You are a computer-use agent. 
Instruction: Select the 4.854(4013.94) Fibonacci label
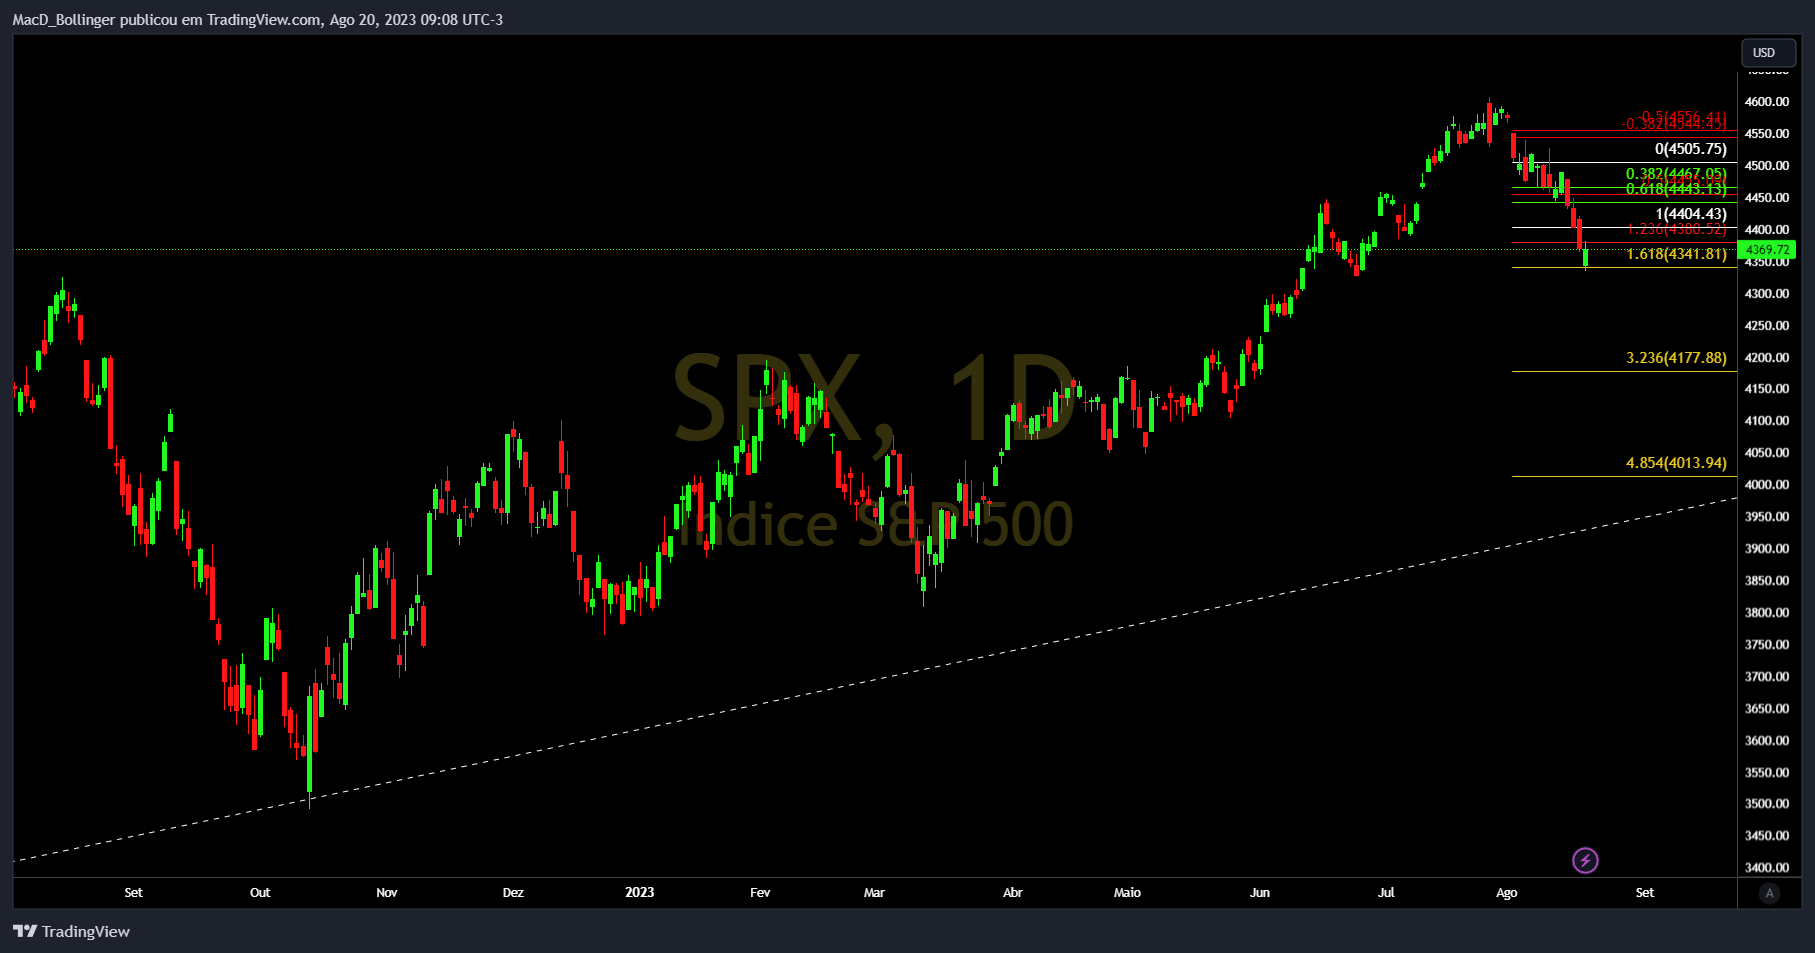(1676, 463)
